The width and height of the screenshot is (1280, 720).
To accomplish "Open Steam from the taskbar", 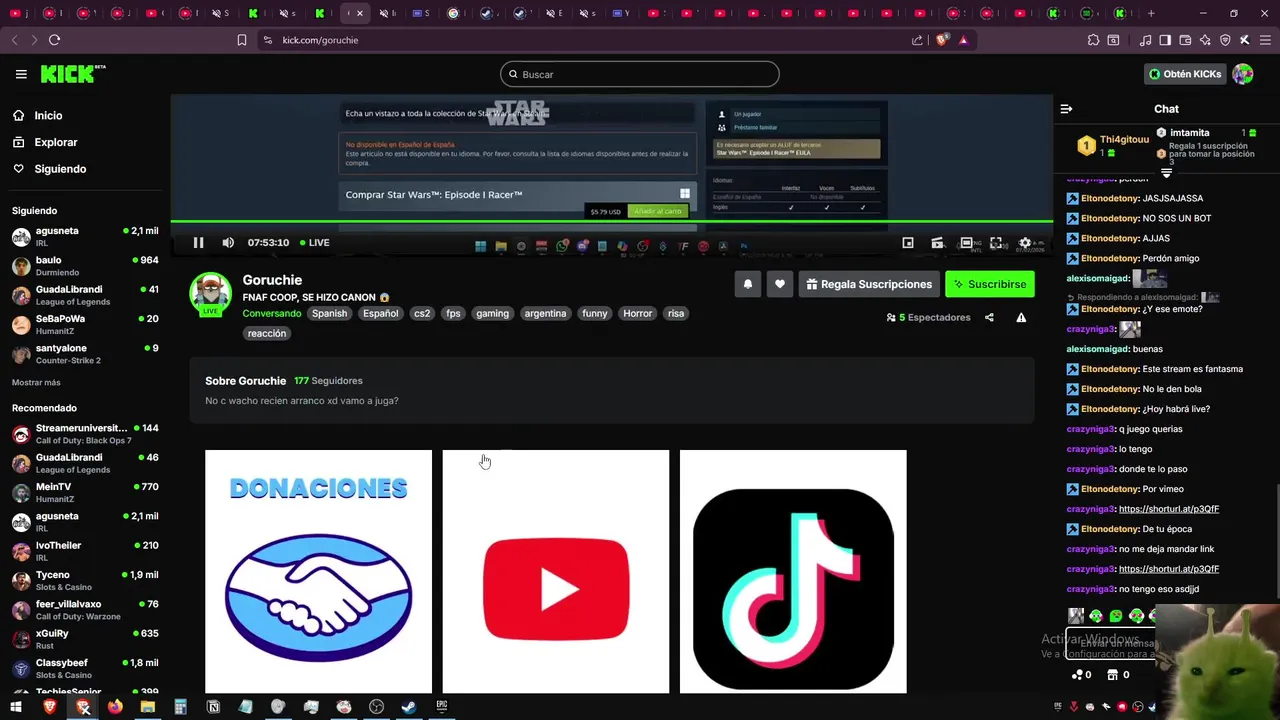I will click(x=409, y=707).
